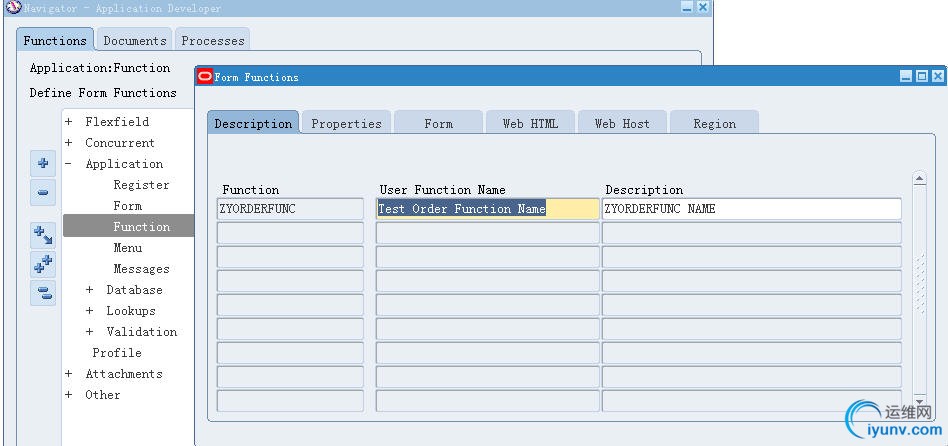Close the Navigator window
The height and width of the screenshot is (446, 948).
tap(703, 7)
